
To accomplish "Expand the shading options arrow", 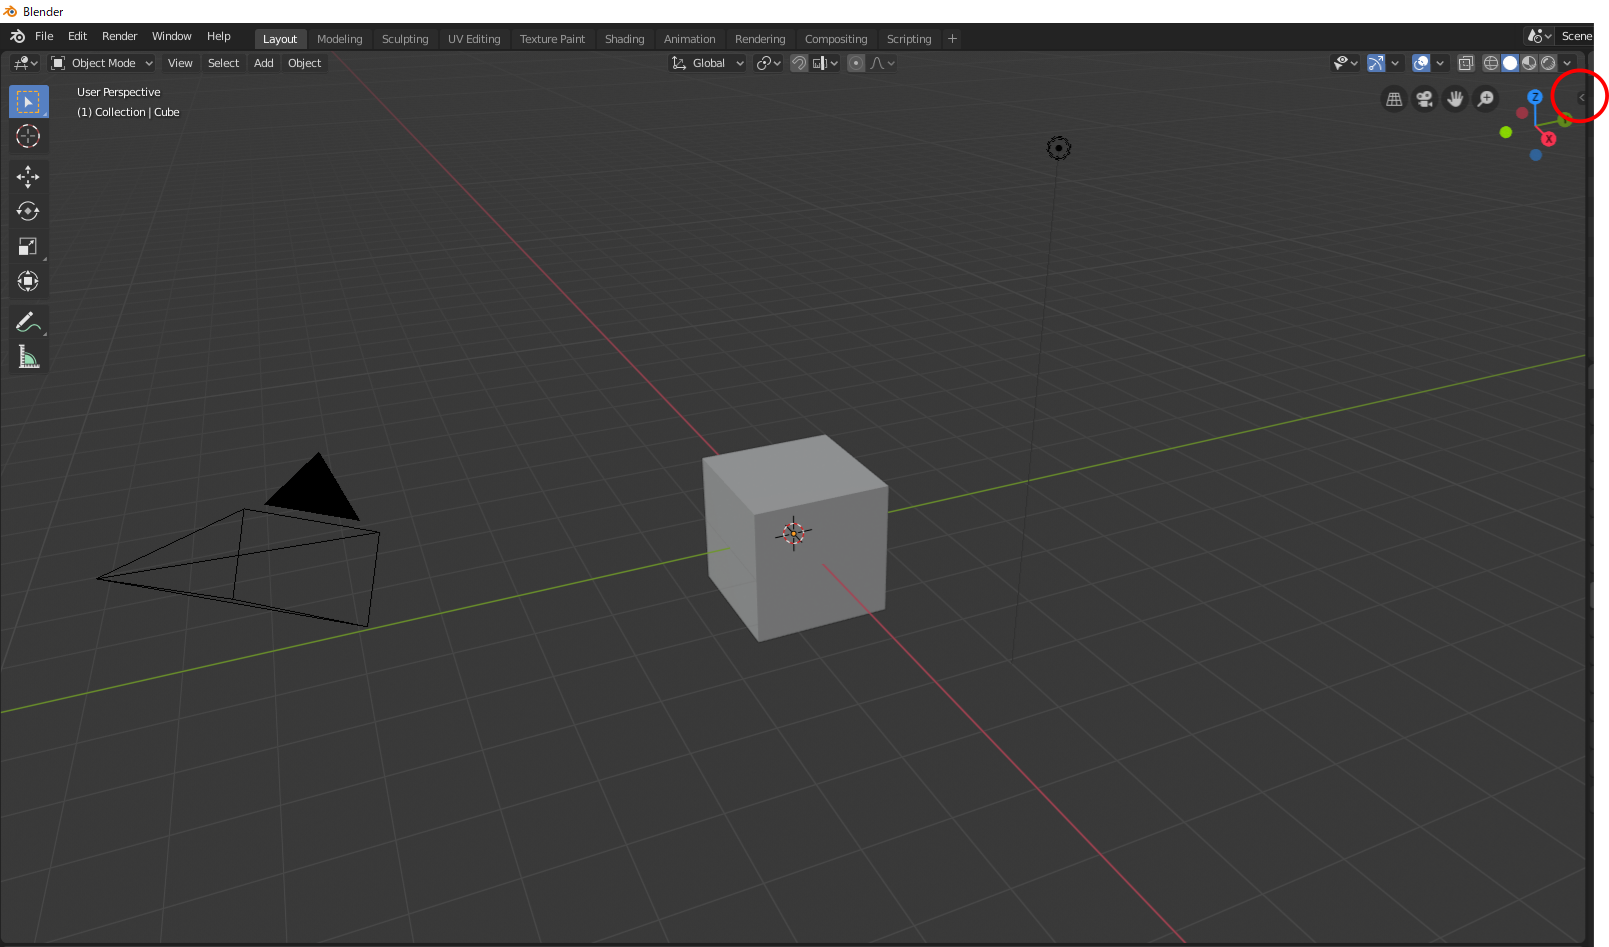I will (1567, 63).
